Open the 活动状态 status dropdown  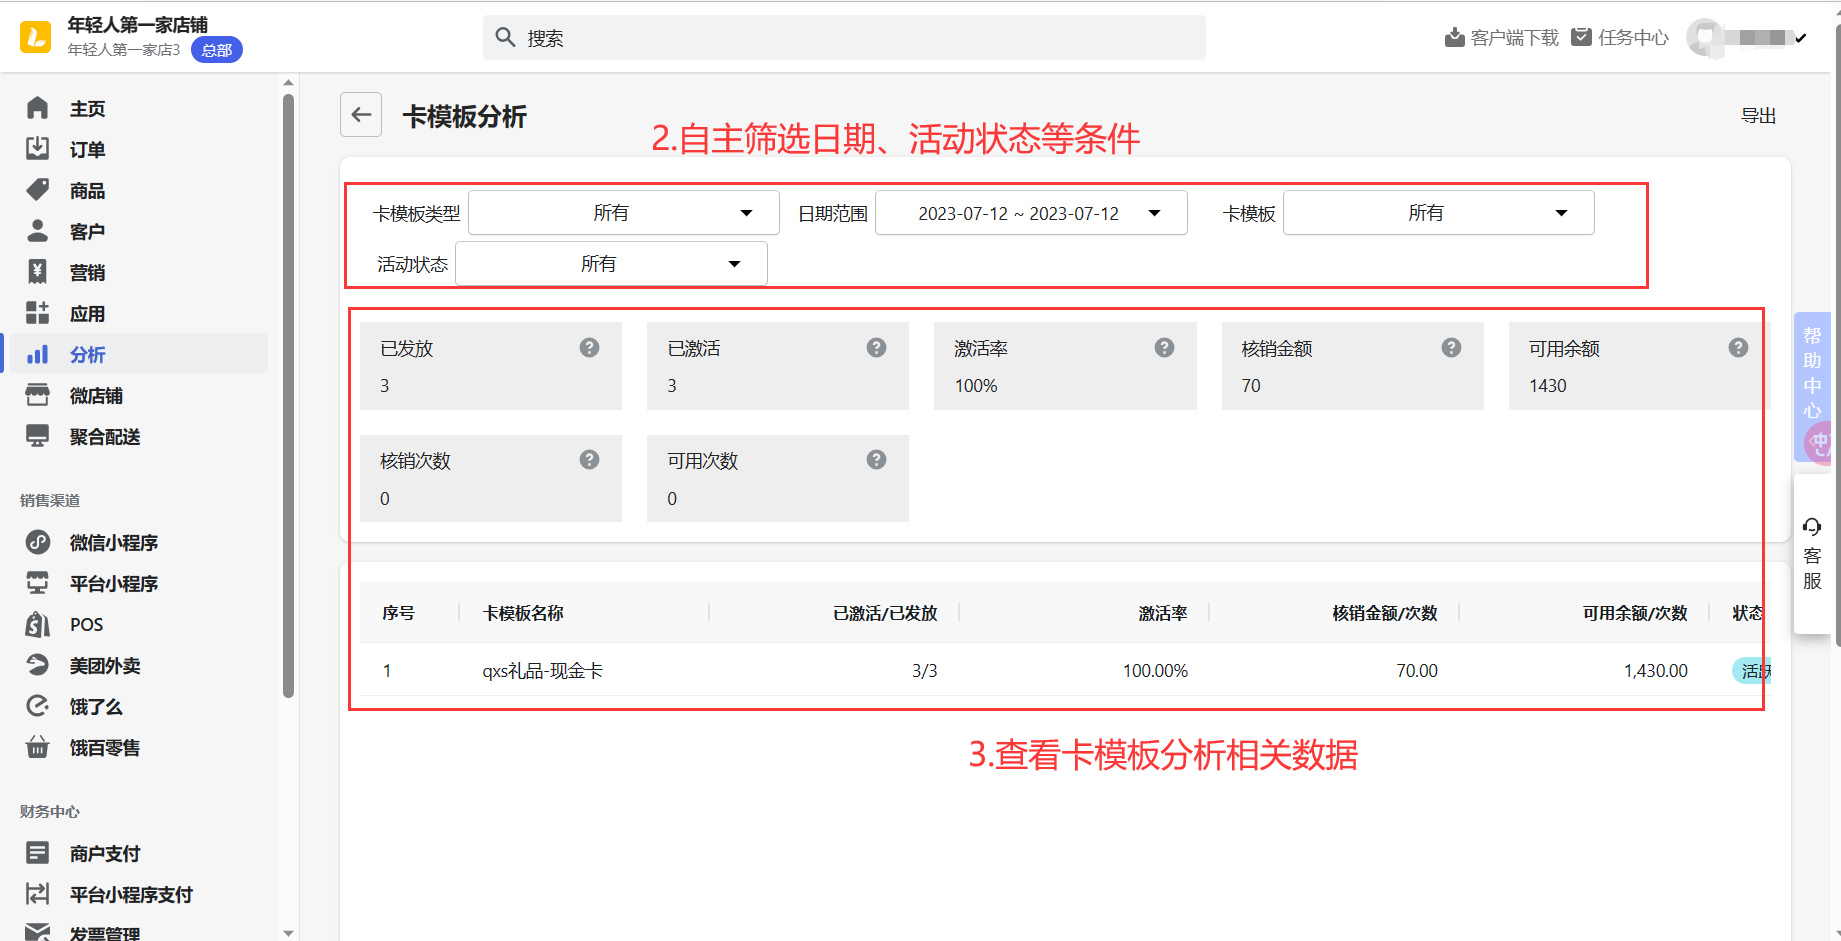(x=611, y=264)
